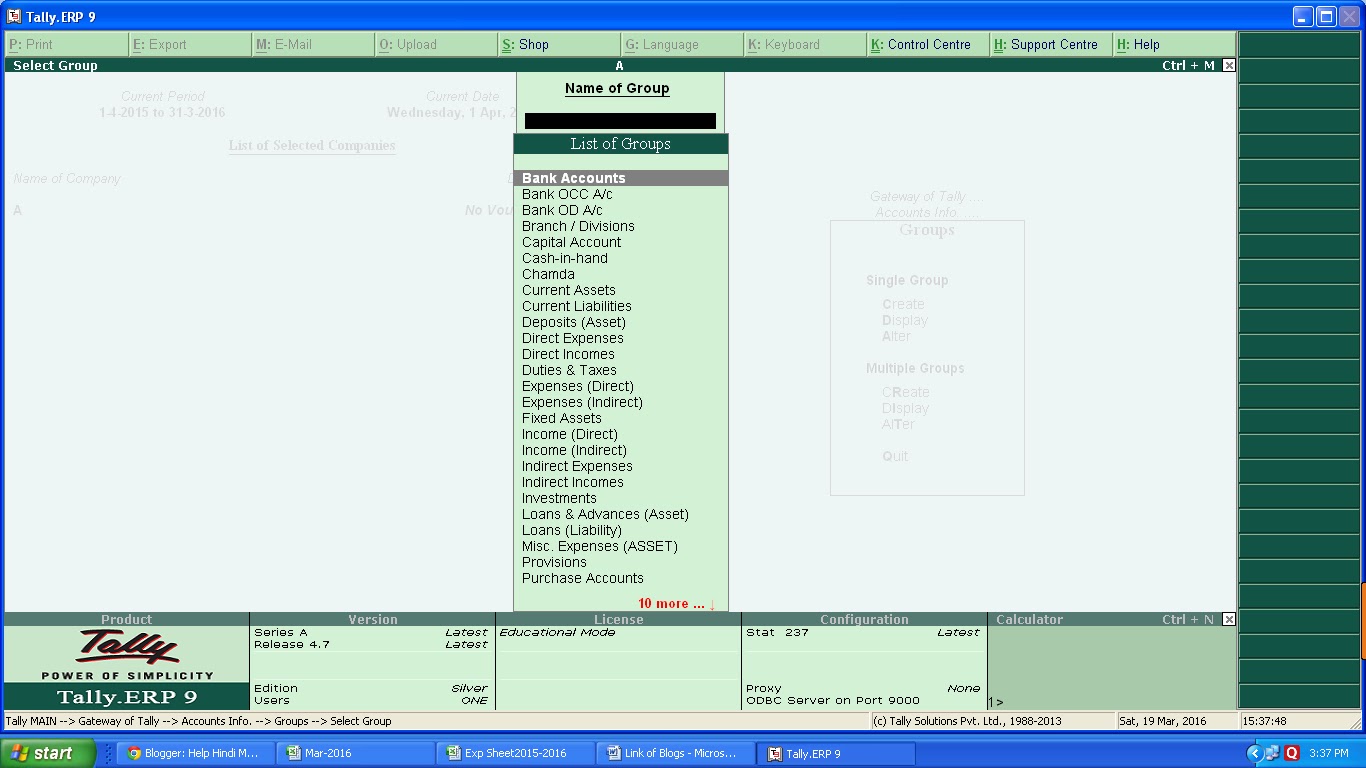This screenshot has width=1366, height=768.
Task: Close the Calculator panel with X
Action: coord(1229,619)
